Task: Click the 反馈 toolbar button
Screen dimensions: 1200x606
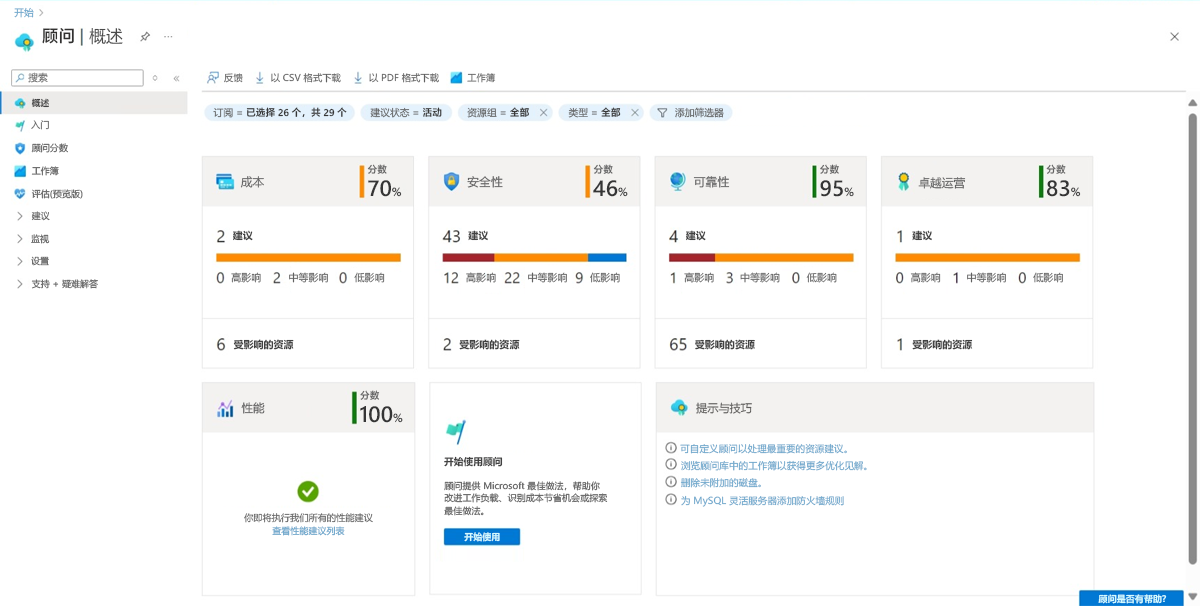Action: point(225,78)
